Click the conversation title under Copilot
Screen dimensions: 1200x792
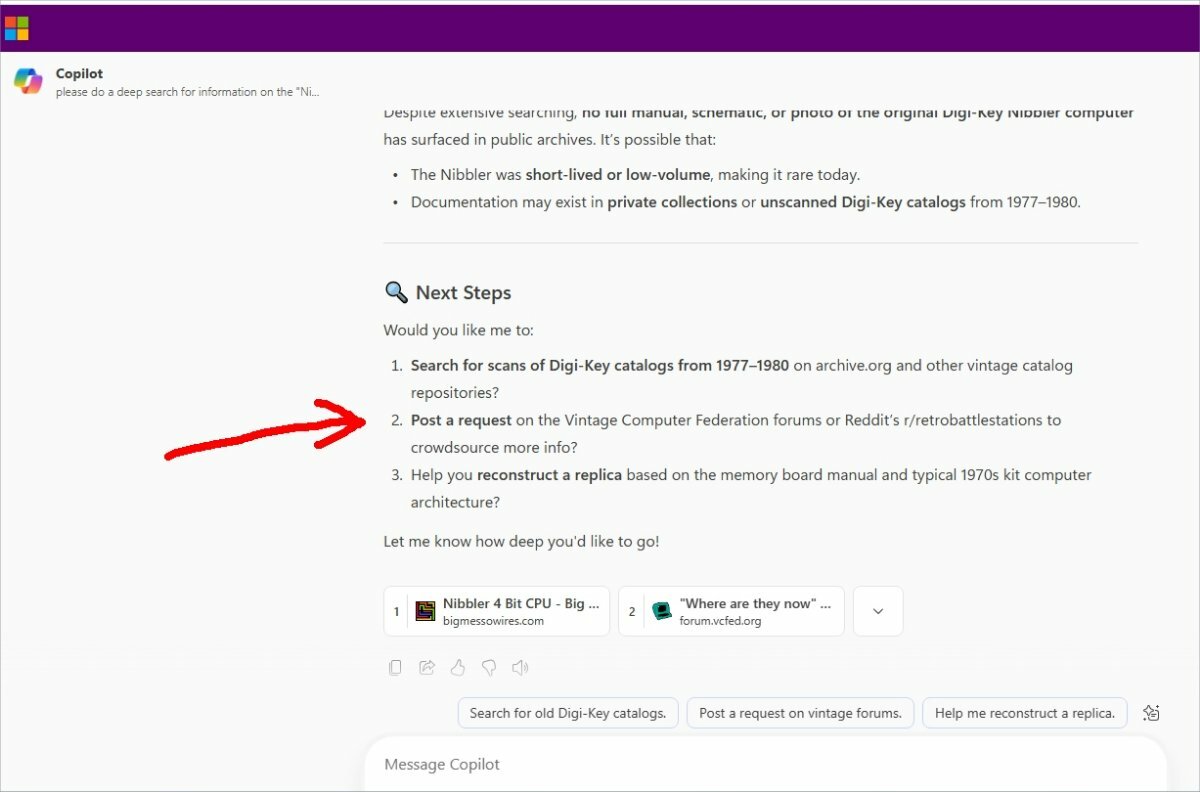click(x=188, y=92)
